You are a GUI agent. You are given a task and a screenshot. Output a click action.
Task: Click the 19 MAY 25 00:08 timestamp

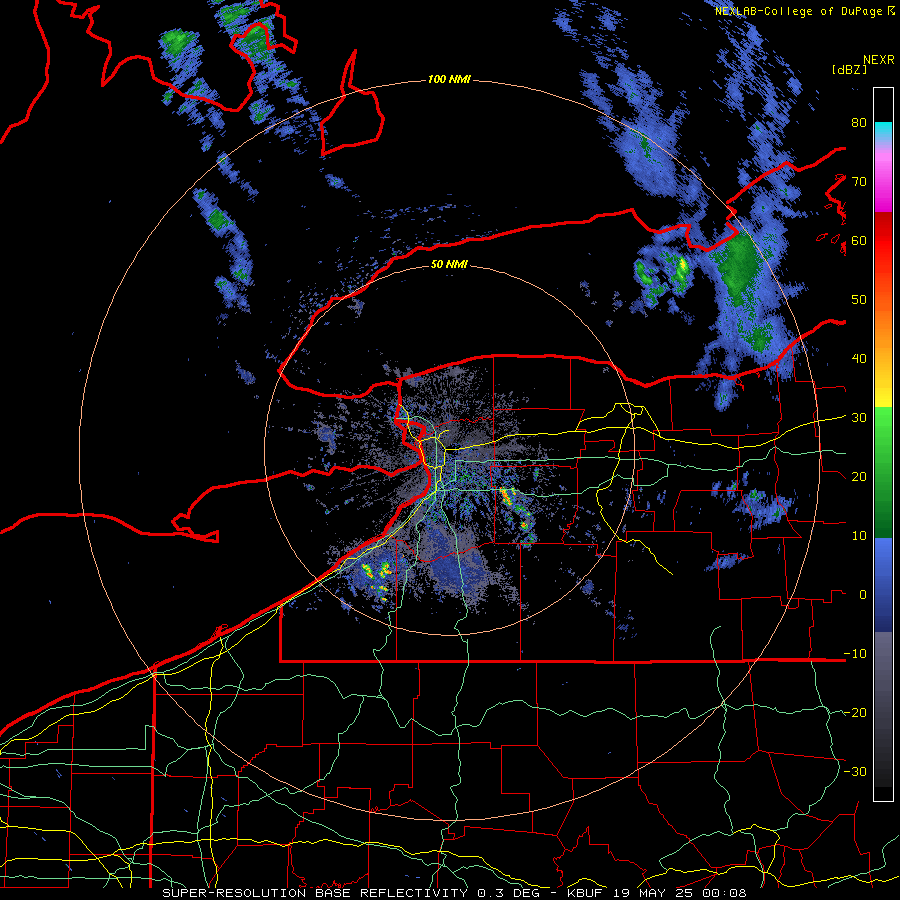(x=678, y=893)
